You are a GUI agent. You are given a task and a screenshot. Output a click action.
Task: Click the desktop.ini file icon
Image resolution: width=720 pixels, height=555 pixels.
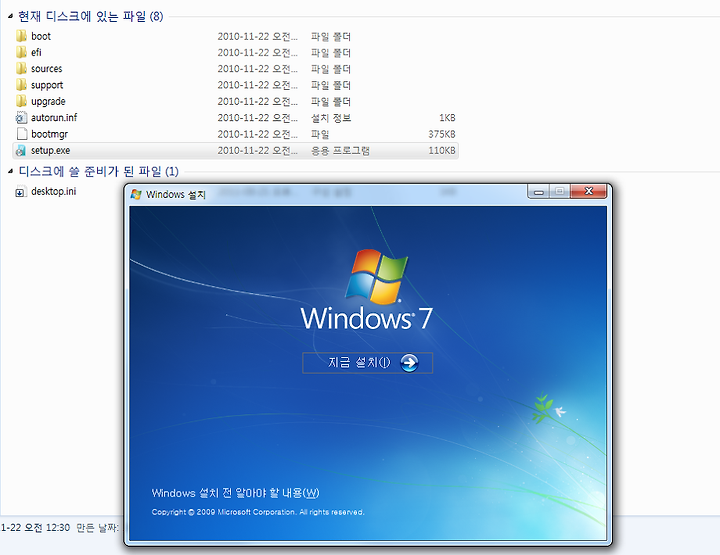[x=21, y=192]
